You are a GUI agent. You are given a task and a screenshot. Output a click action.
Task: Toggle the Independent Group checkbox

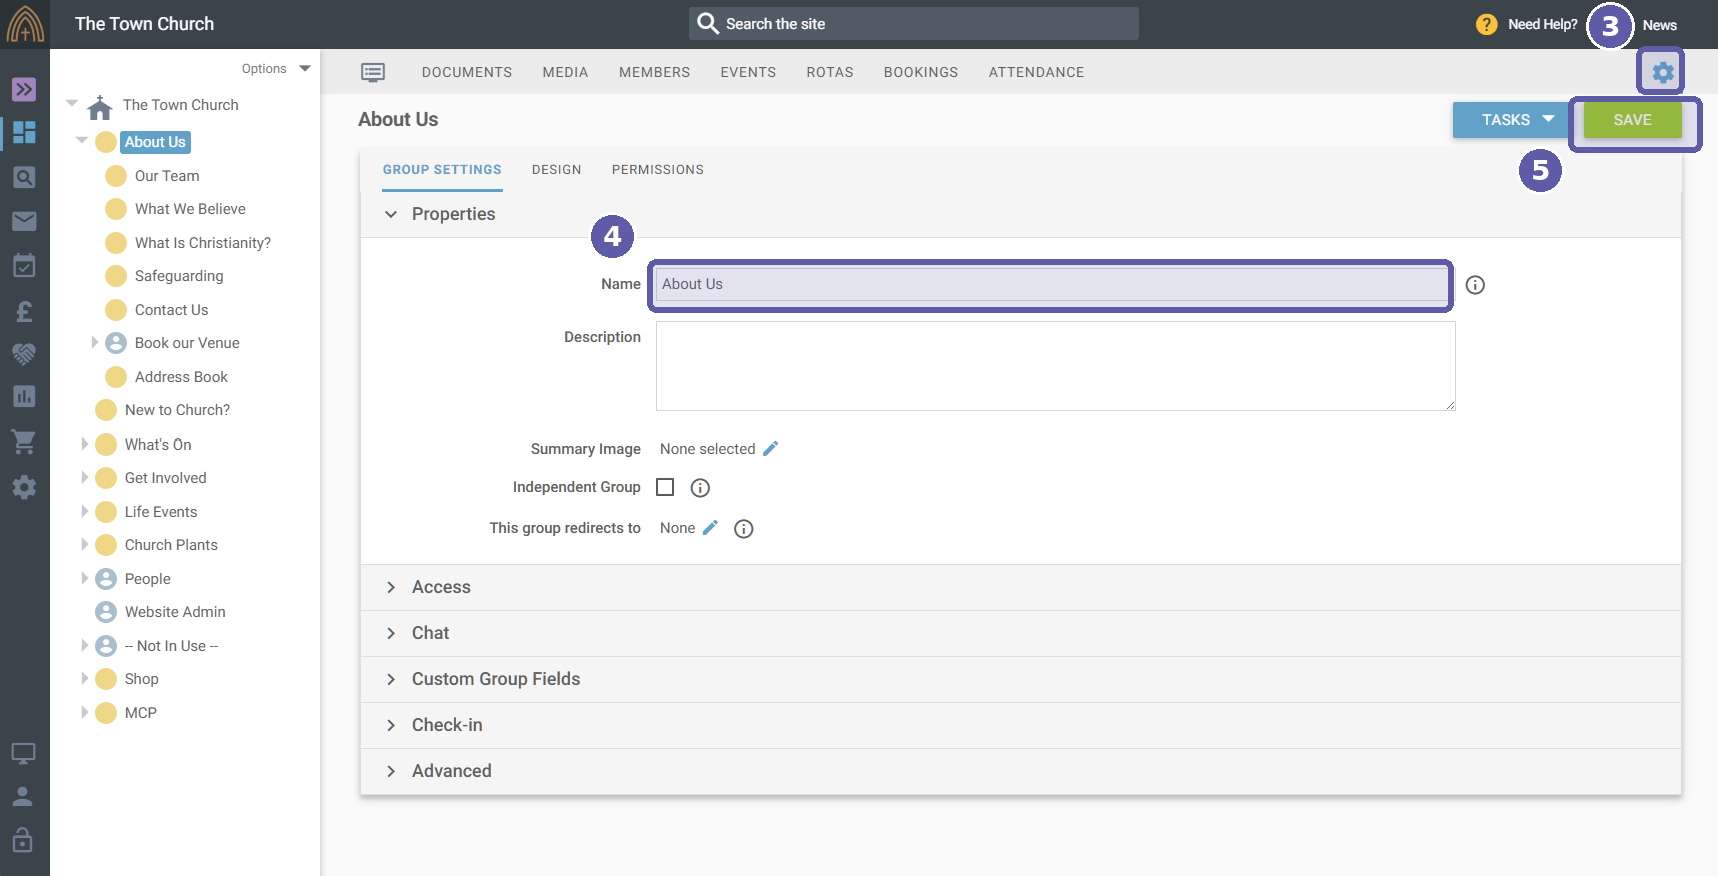coord(665,487)
